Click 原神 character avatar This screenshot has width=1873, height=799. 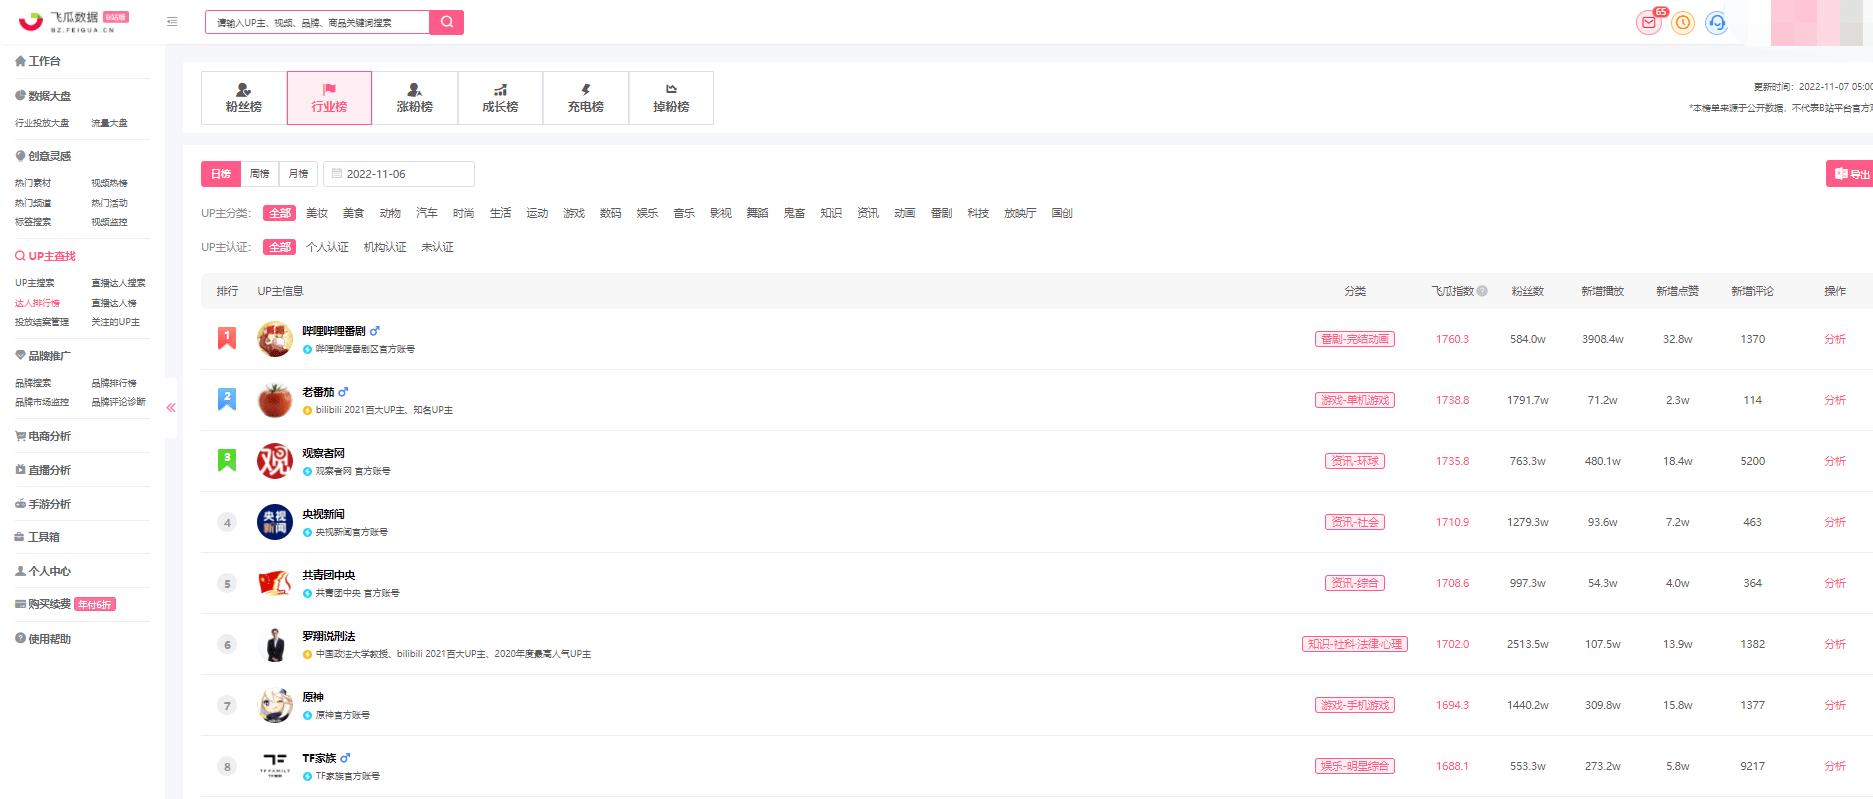click(275, 705)
